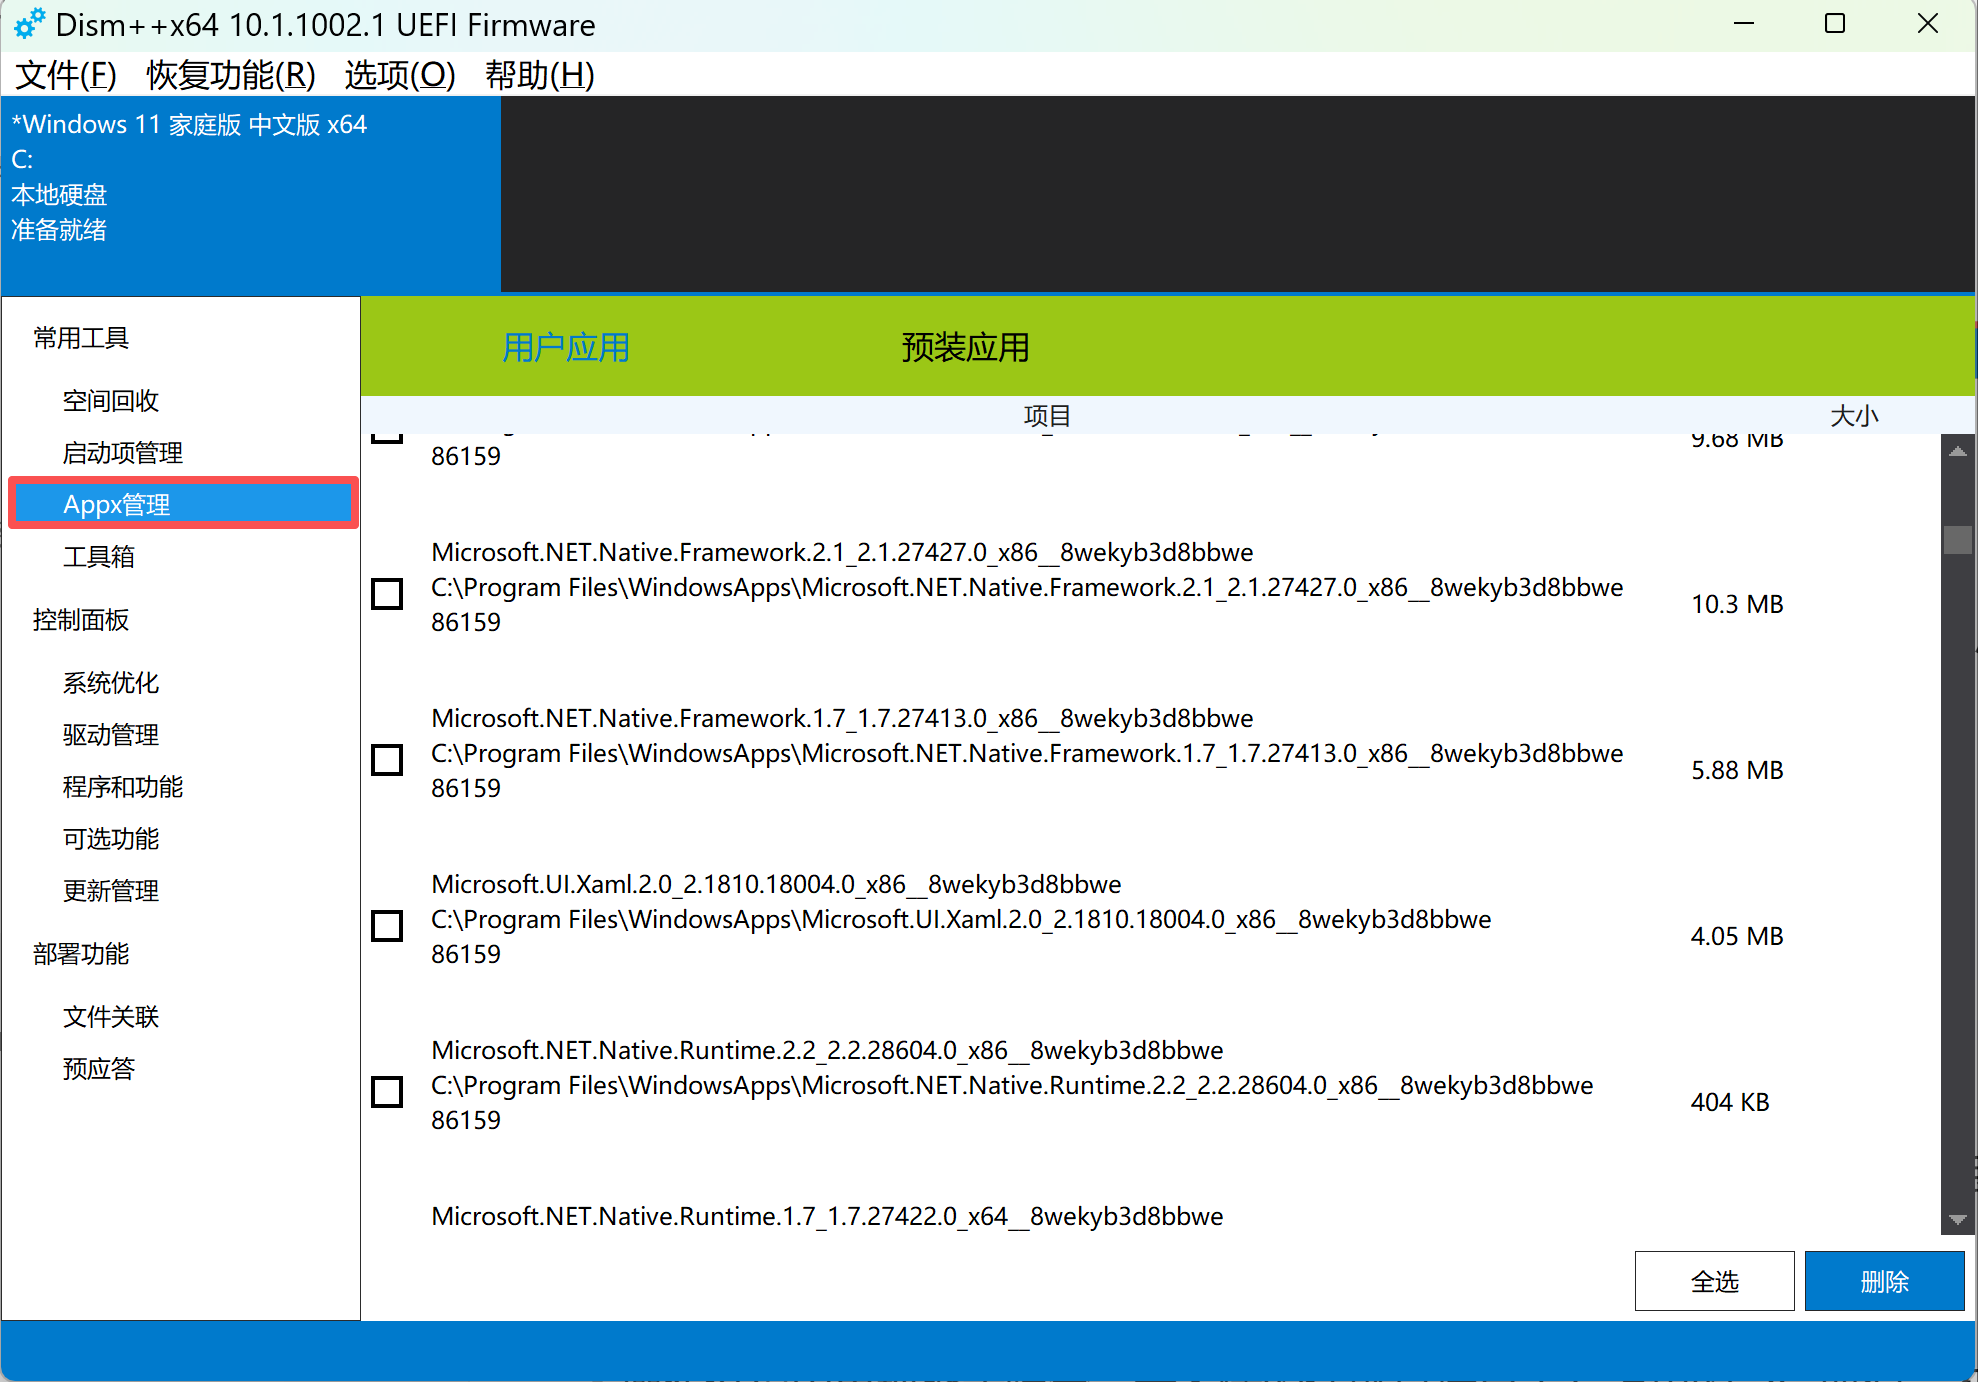Open the 帮助(H) menu
The image size is (1978, 1382).
[x=540, y=75]
